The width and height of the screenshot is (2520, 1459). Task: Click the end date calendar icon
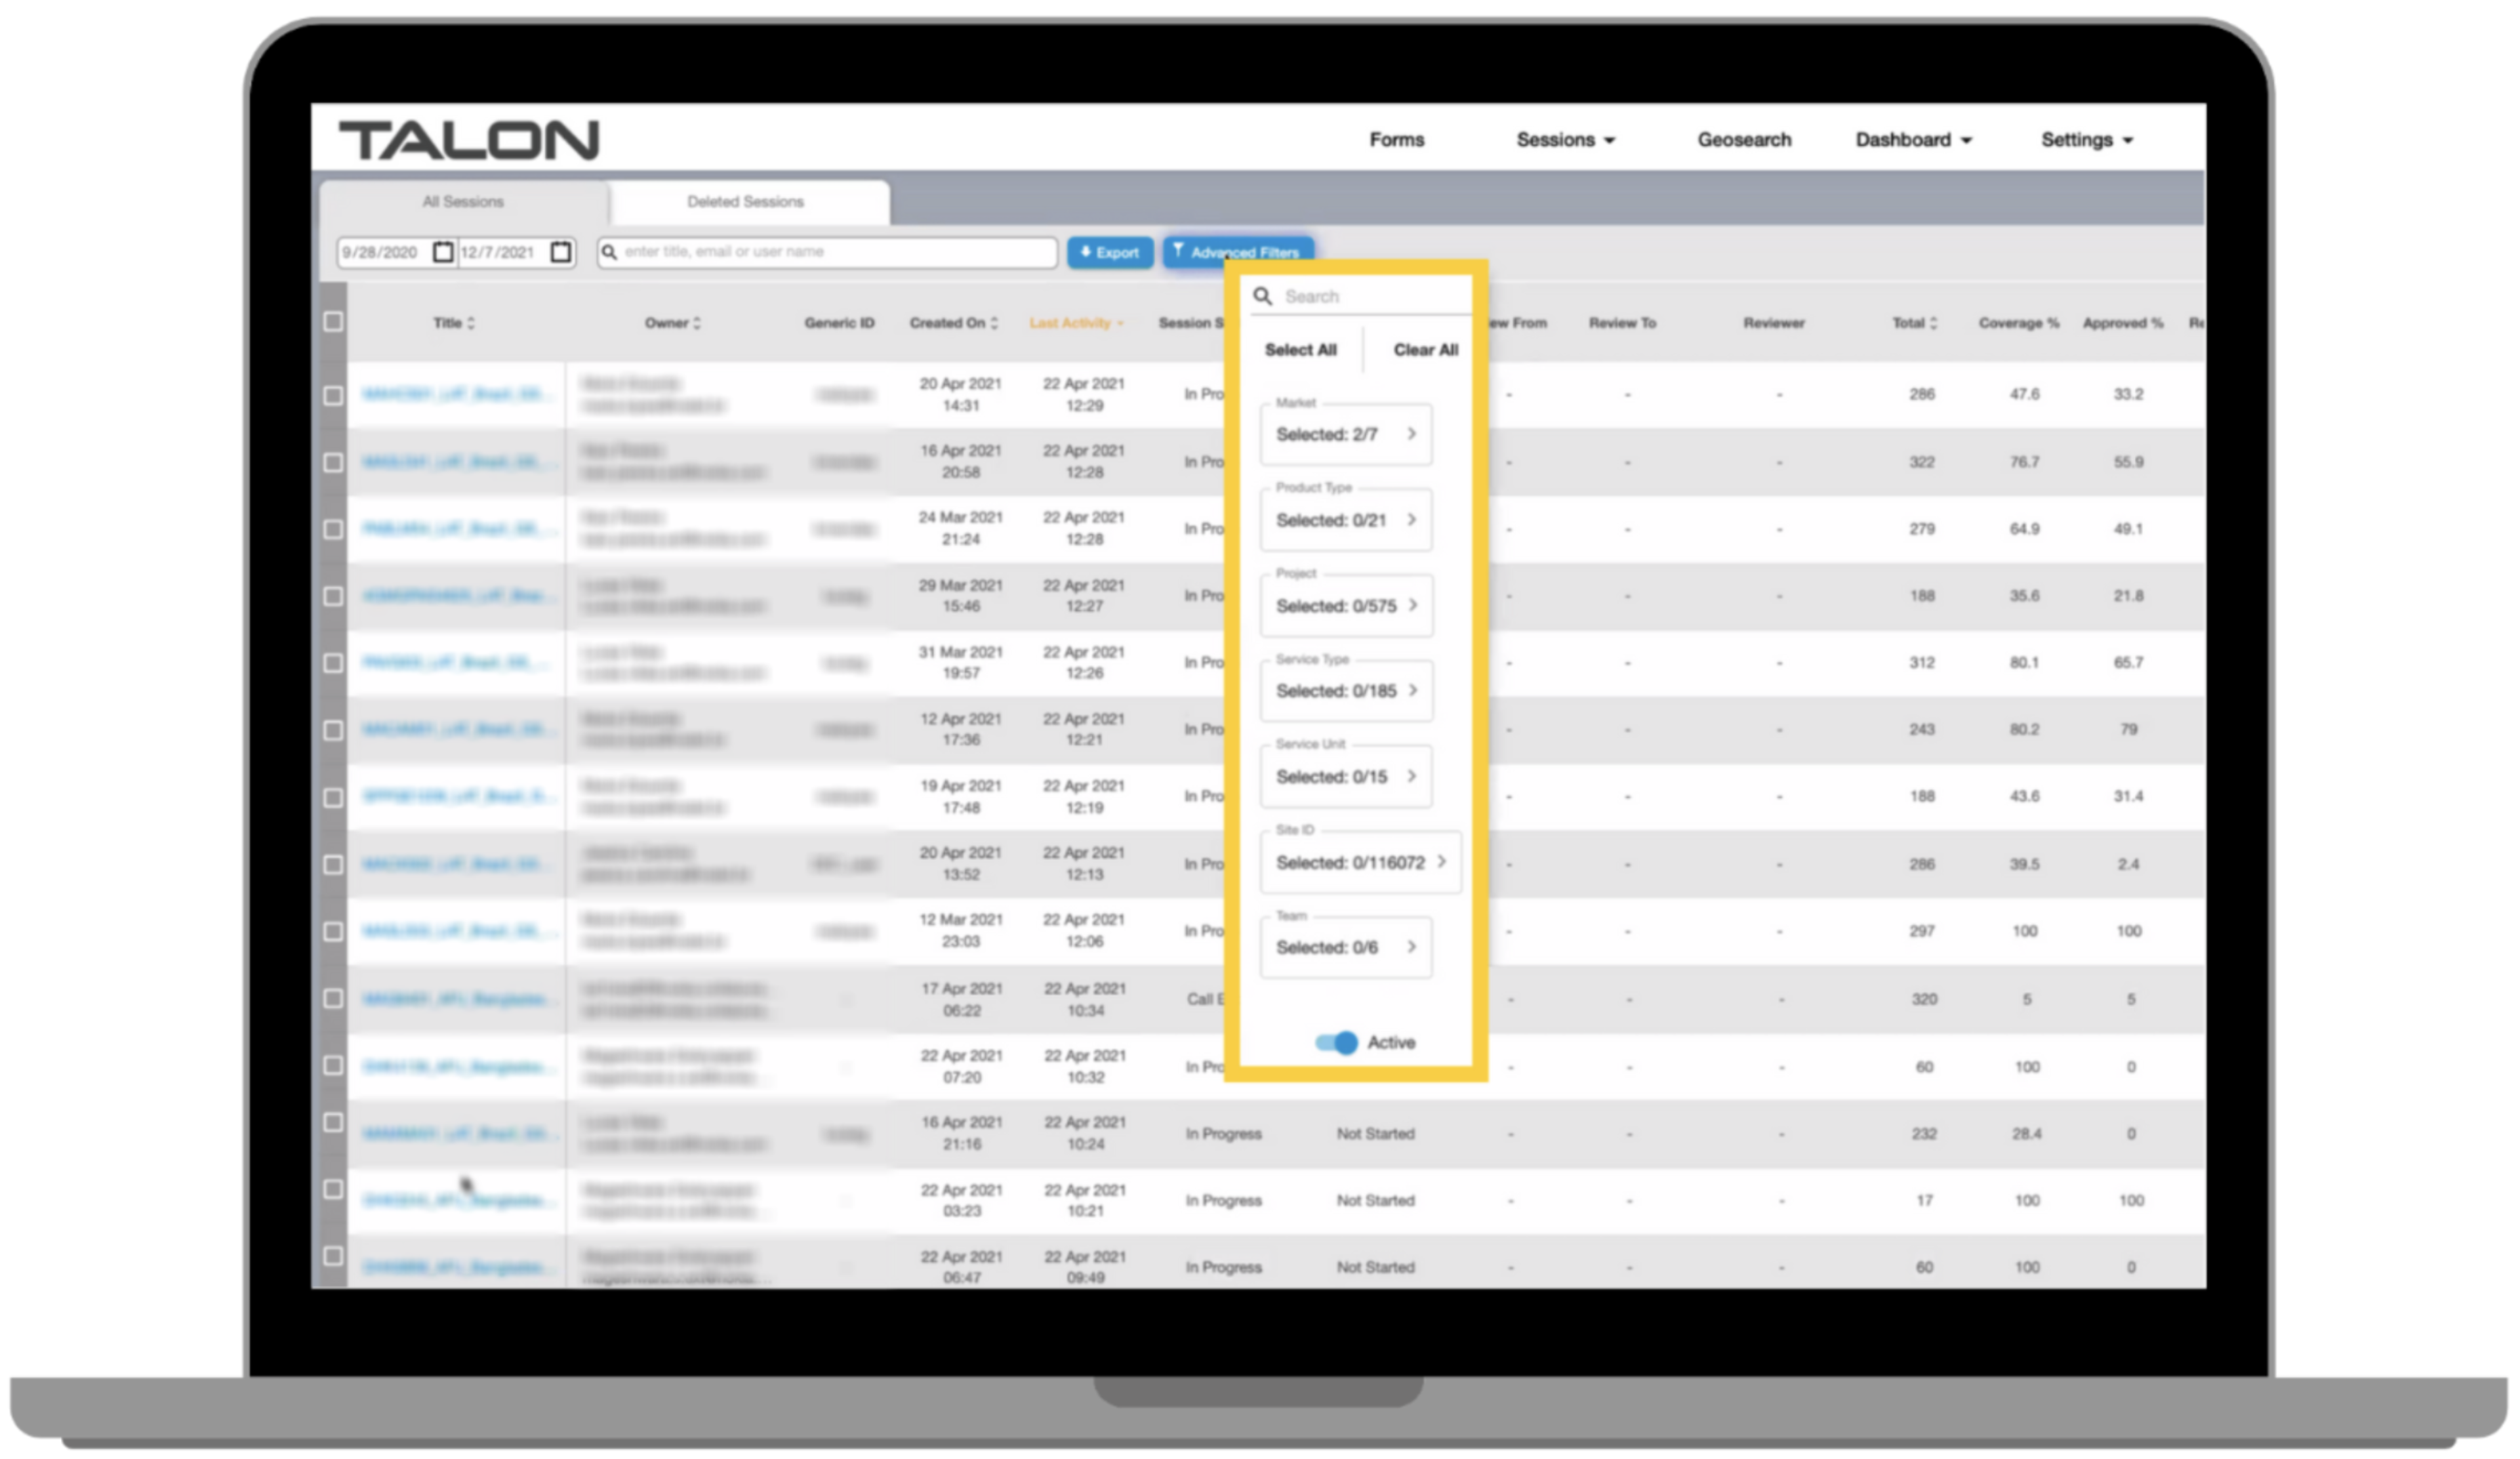[x=561, y=252]
